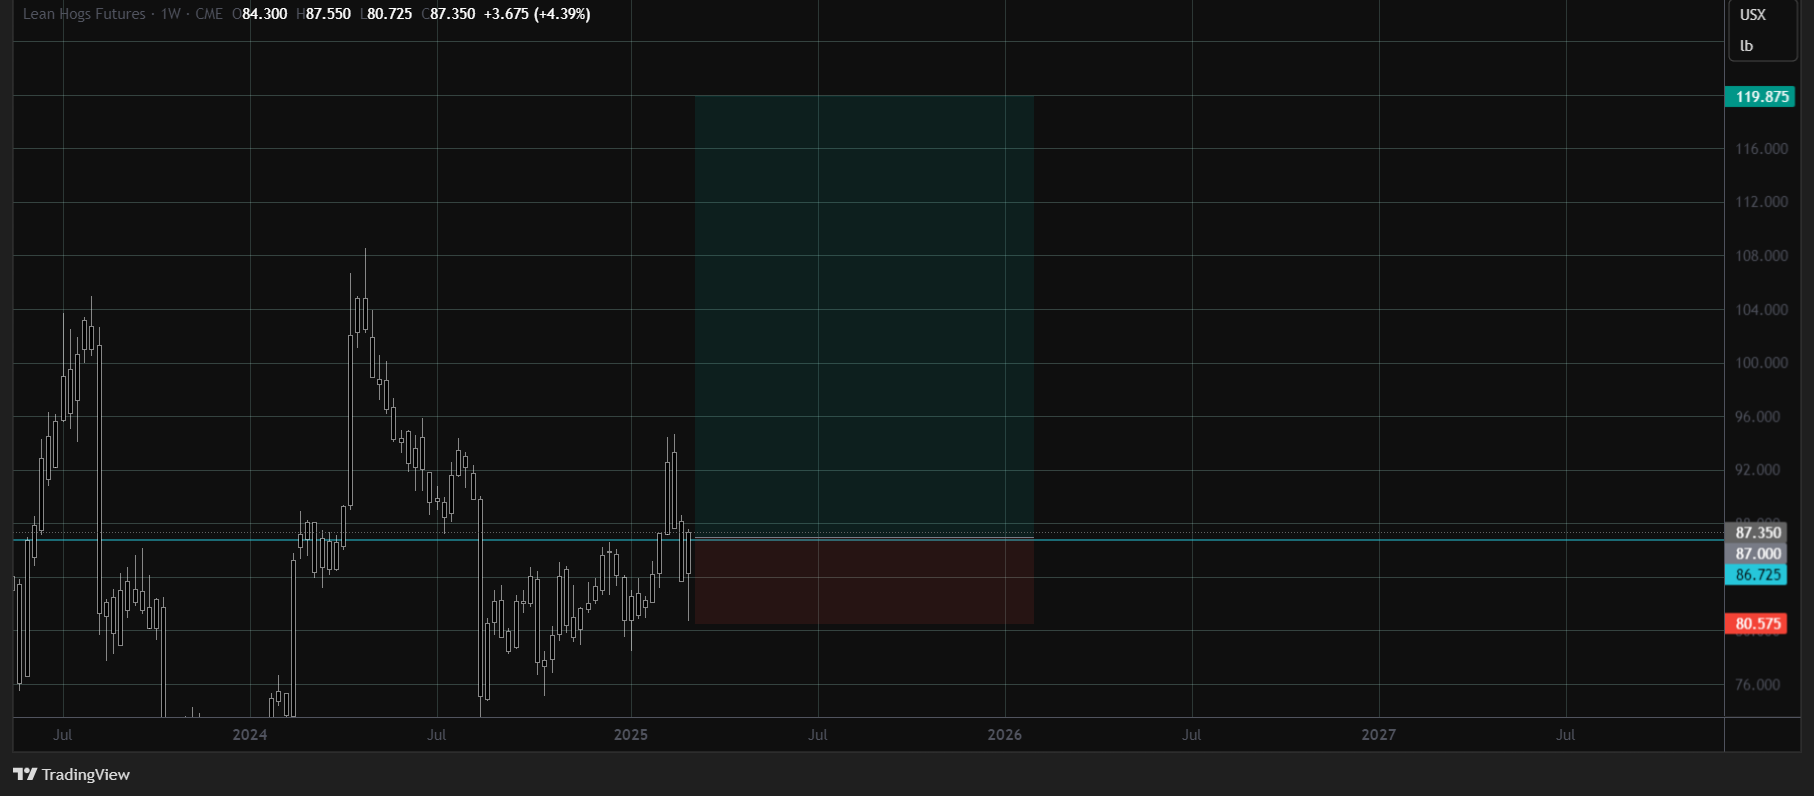Click the red 80.575 stop price label
The height and width of the screenshot is (796, 1814).
(1756, 624)
